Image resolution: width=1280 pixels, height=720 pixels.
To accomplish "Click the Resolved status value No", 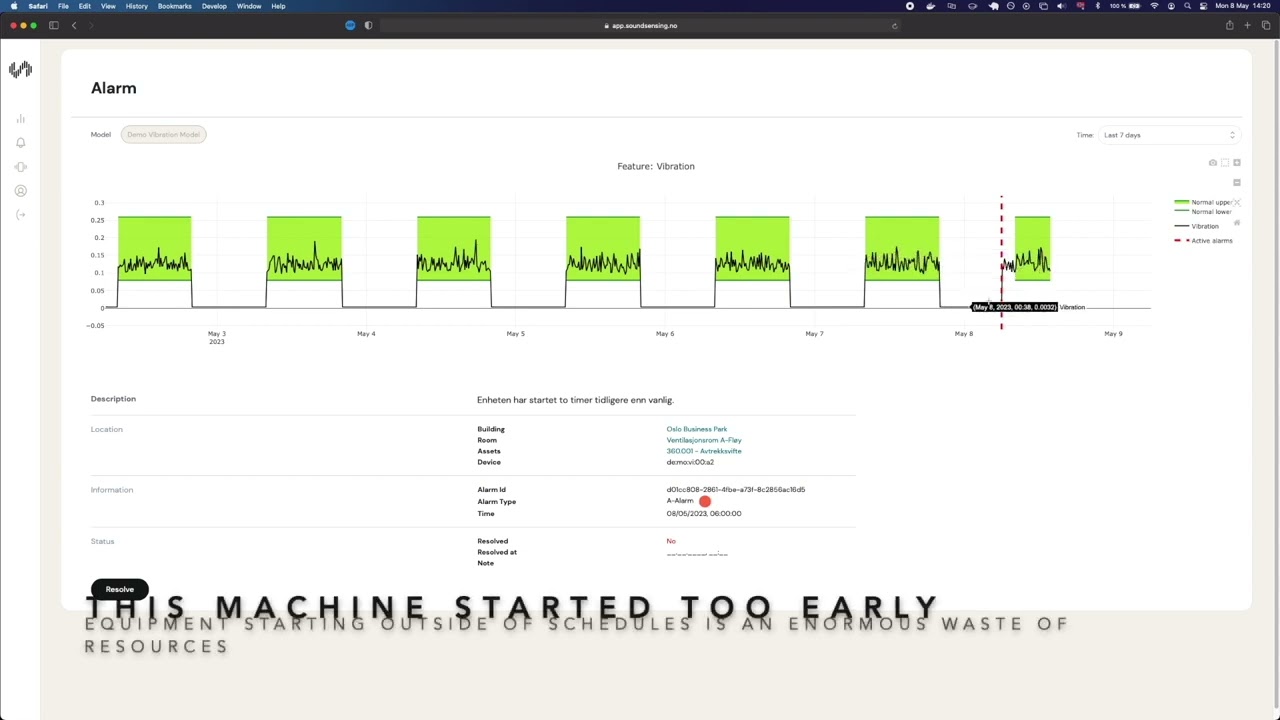I will point(671,541).
